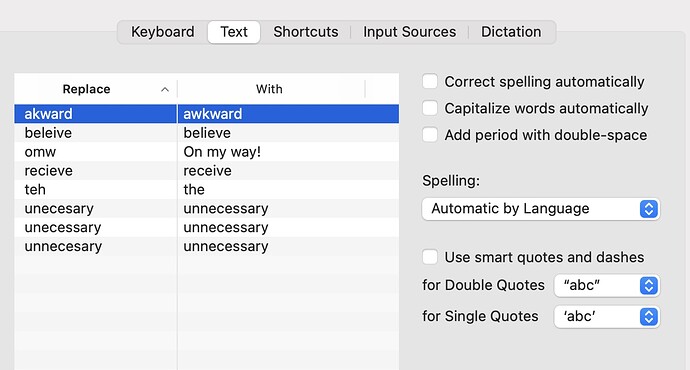This screenshot has height=370, width=690.
Task: Open the Automatic by Language dropdown
Action: click(x=540, y=209)
